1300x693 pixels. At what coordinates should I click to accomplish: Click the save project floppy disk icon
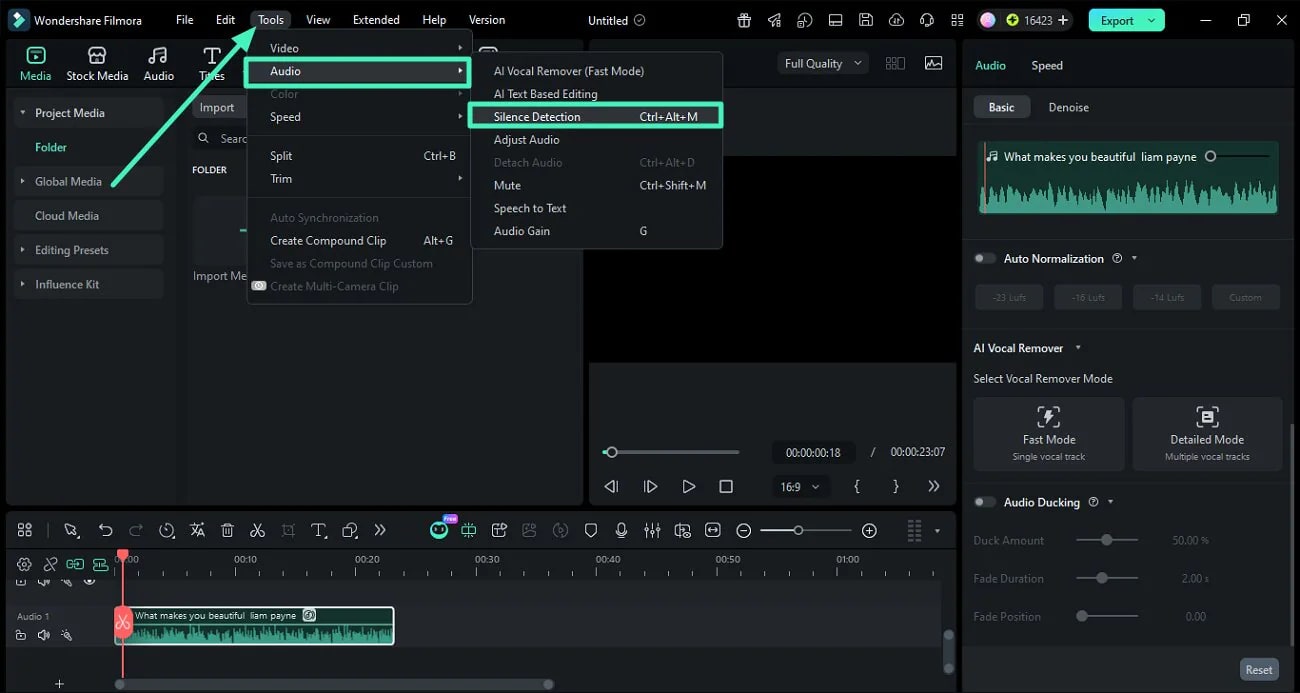click(866, 20)
